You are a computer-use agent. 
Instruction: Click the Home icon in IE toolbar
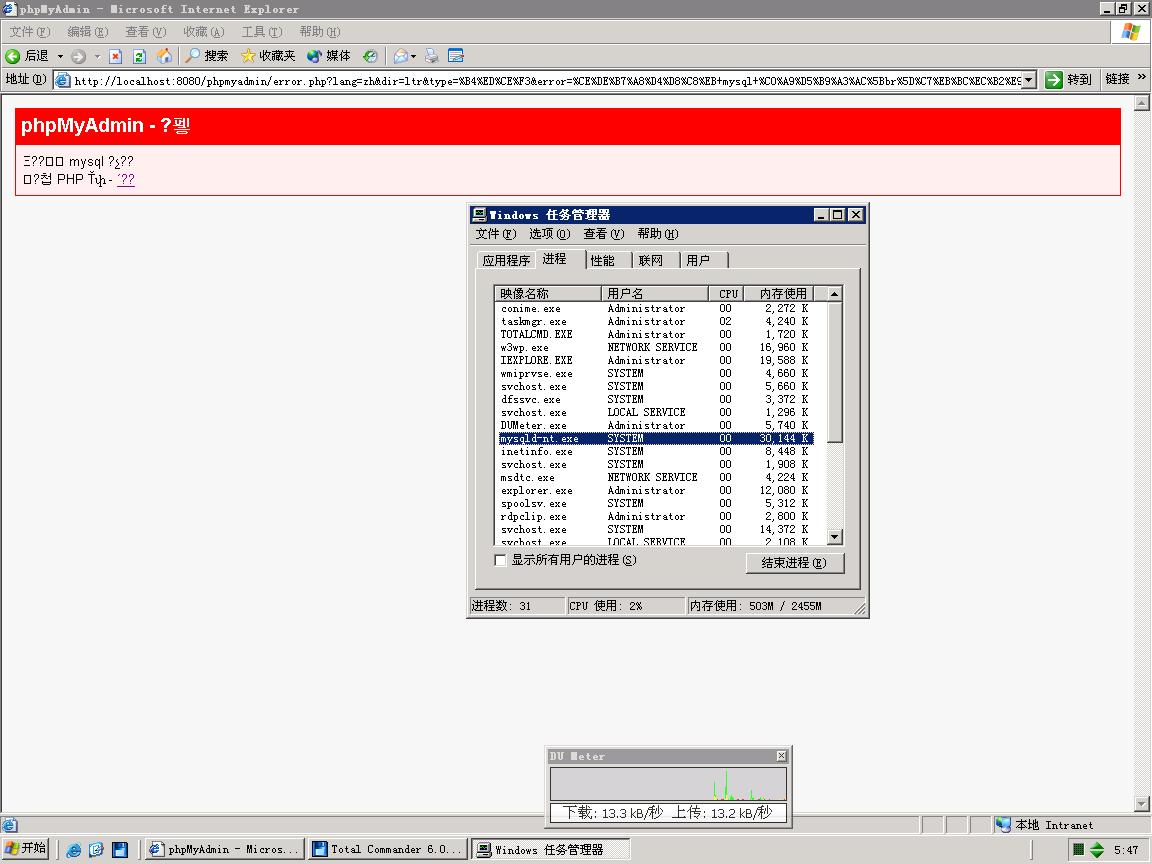[x=165, y=56]
